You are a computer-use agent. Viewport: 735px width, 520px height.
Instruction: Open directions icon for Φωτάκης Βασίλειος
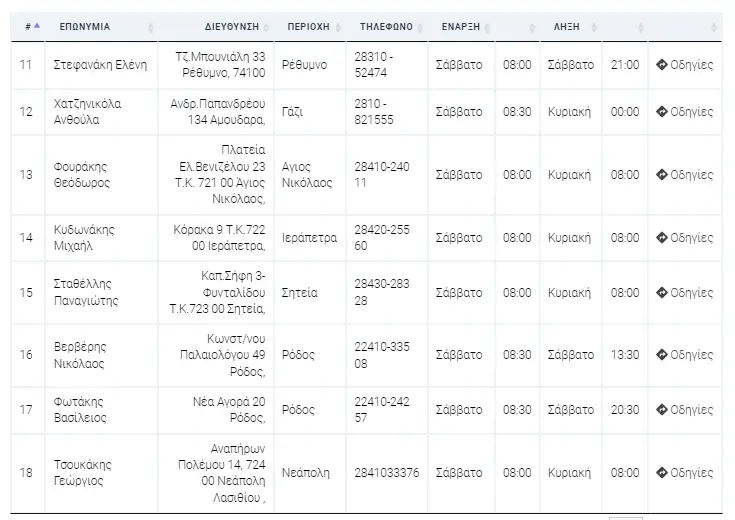point(661,410)
